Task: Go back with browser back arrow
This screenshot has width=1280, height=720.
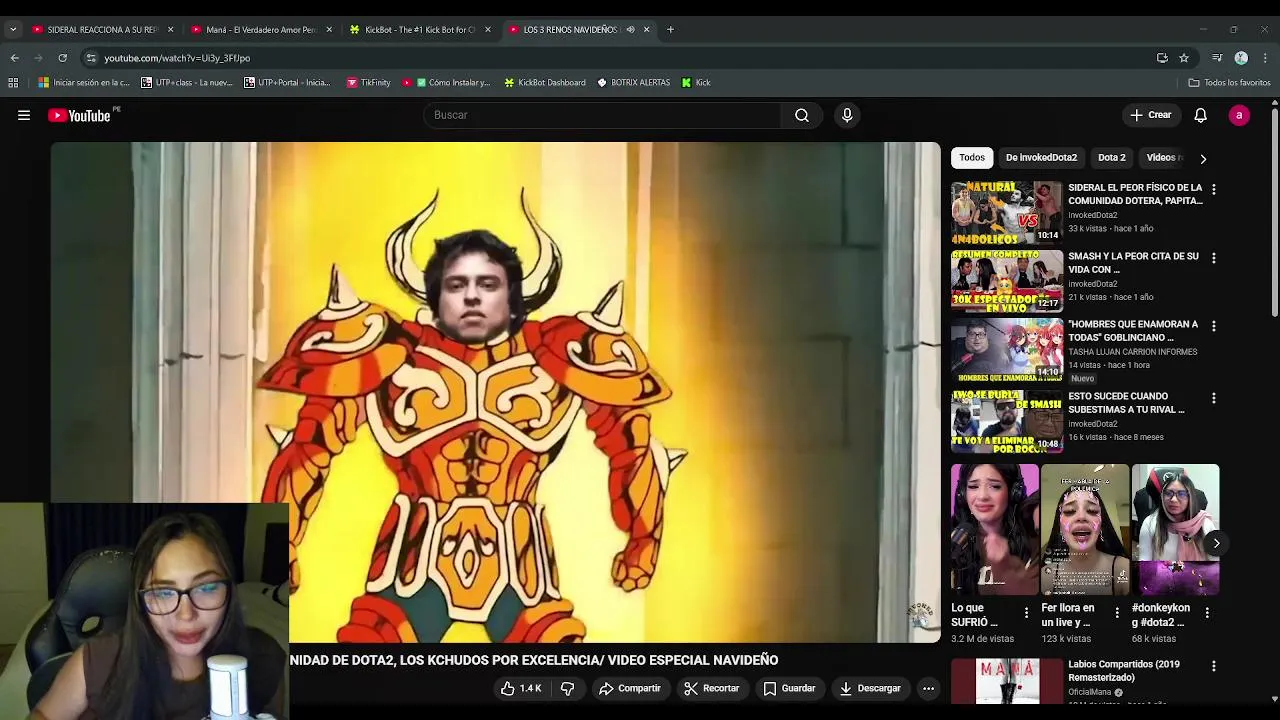Action: coord(14,58)
